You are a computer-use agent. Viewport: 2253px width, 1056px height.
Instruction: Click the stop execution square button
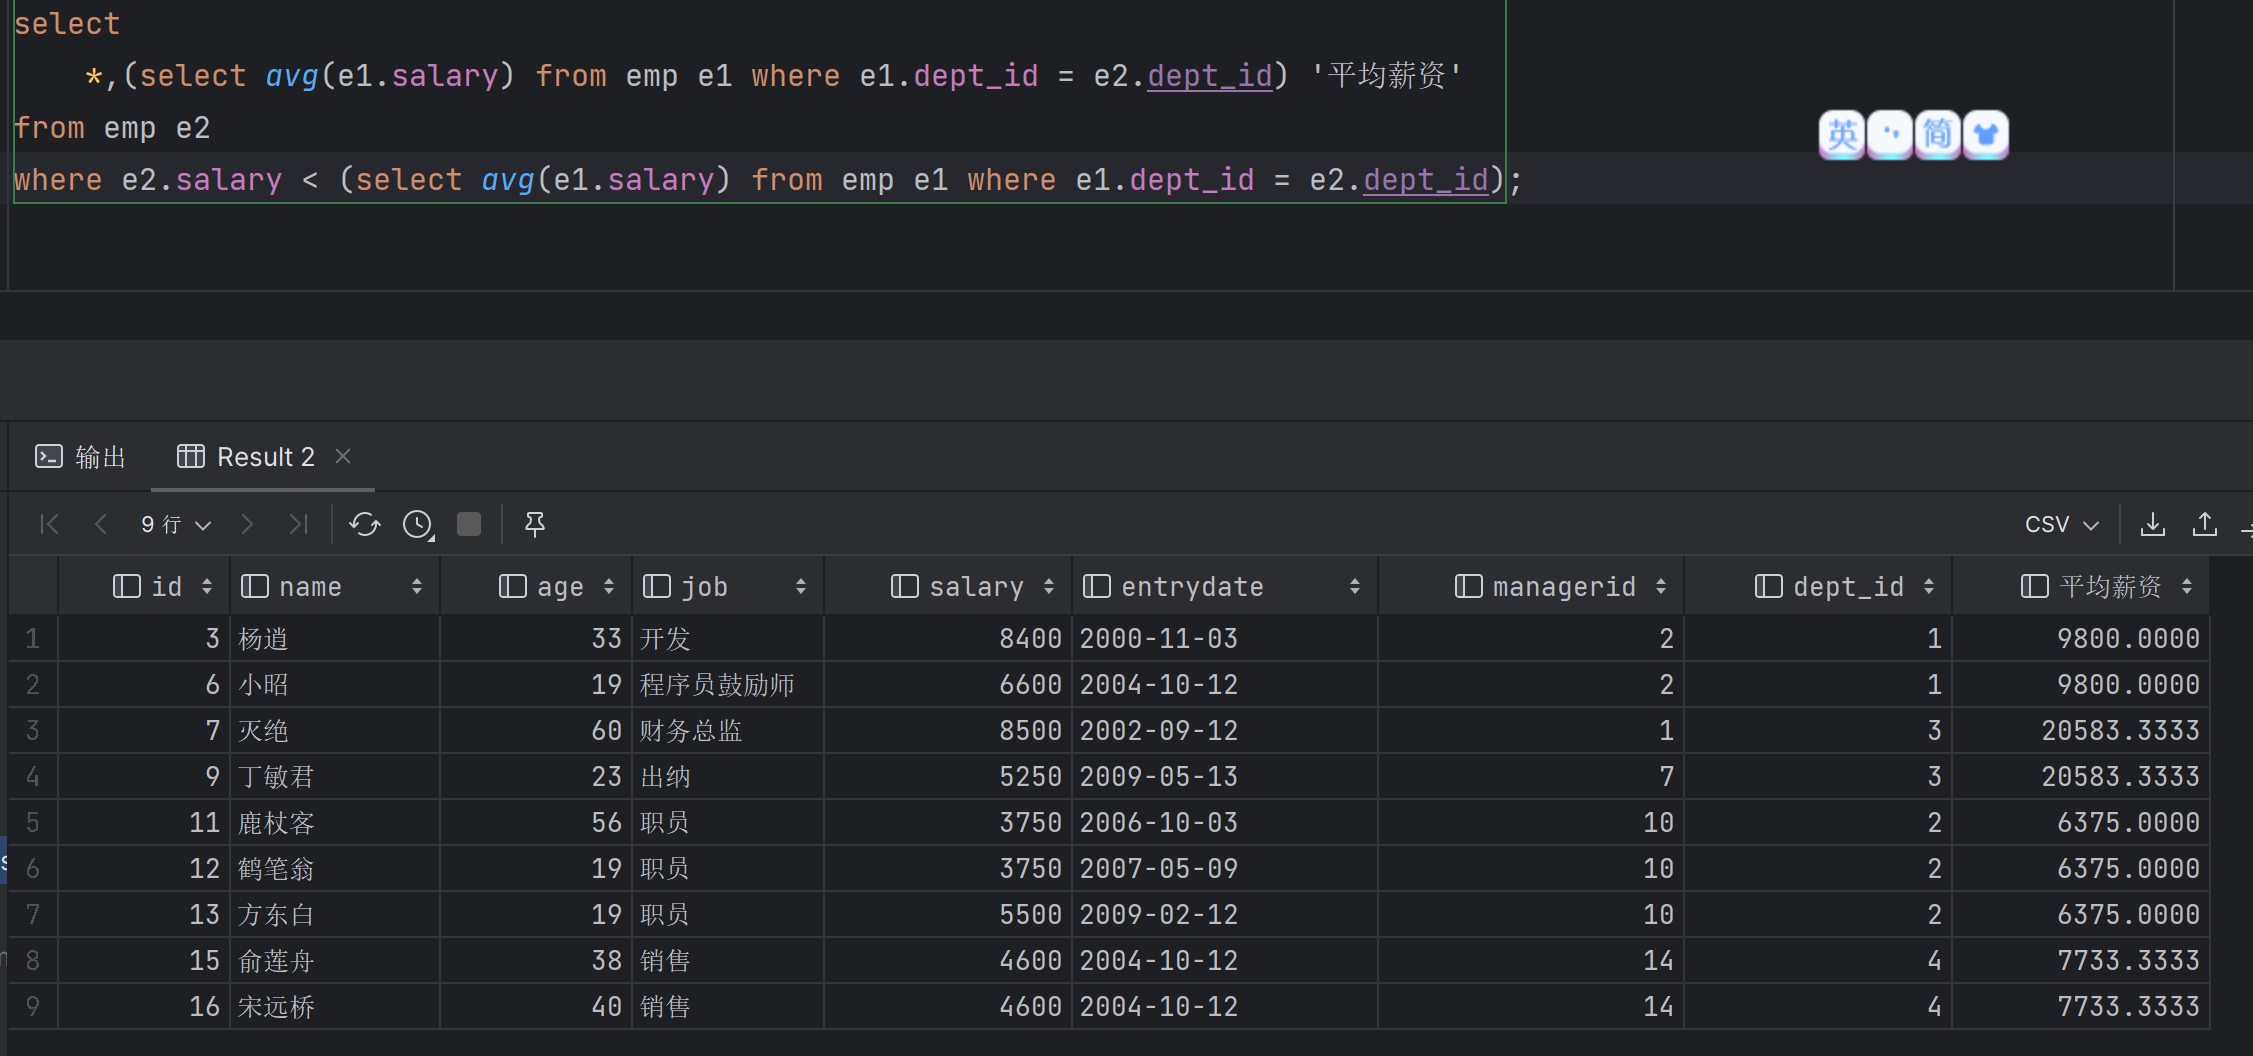tap(469, 524)
